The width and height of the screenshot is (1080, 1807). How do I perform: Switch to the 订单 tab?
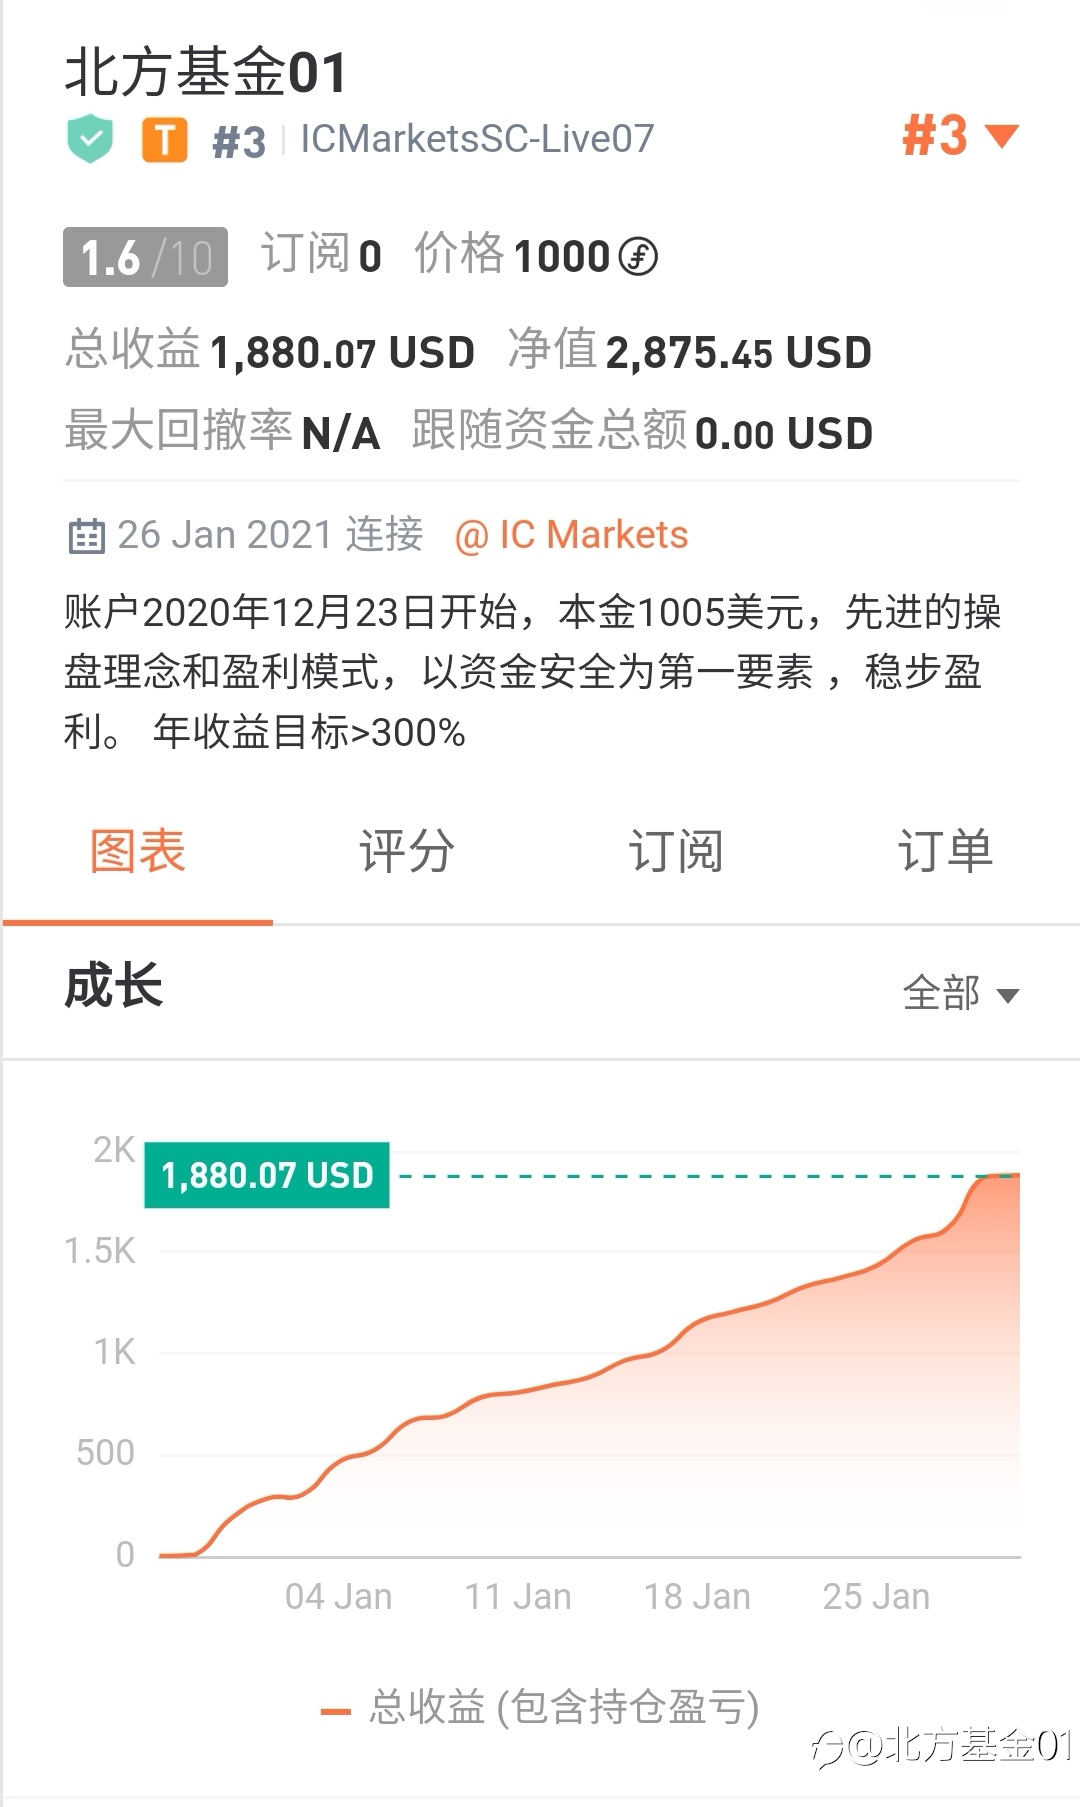pos(945,851)
